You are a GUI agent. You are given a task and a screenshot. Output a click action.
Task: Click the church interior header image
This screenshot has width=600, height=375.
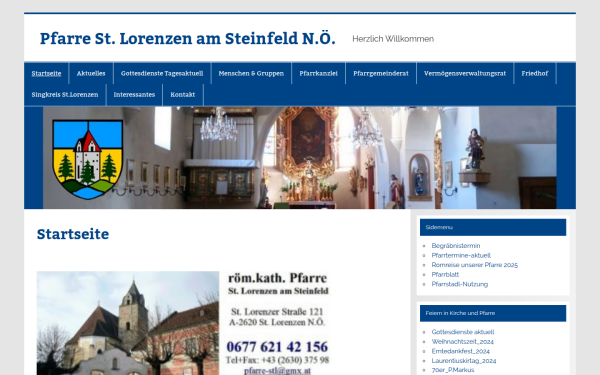tap(300, 158)
